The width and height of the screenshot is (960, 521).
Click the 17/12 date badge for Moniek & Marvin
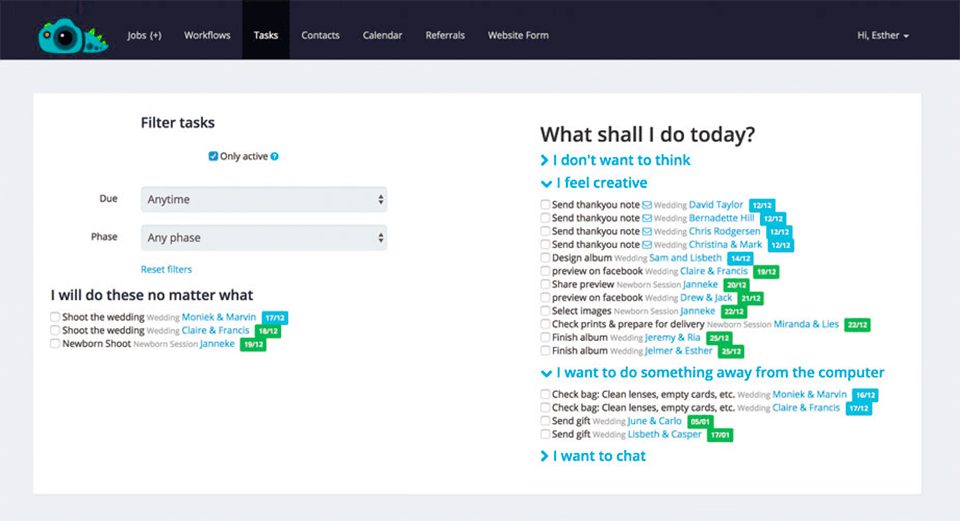tap(274, 318)
